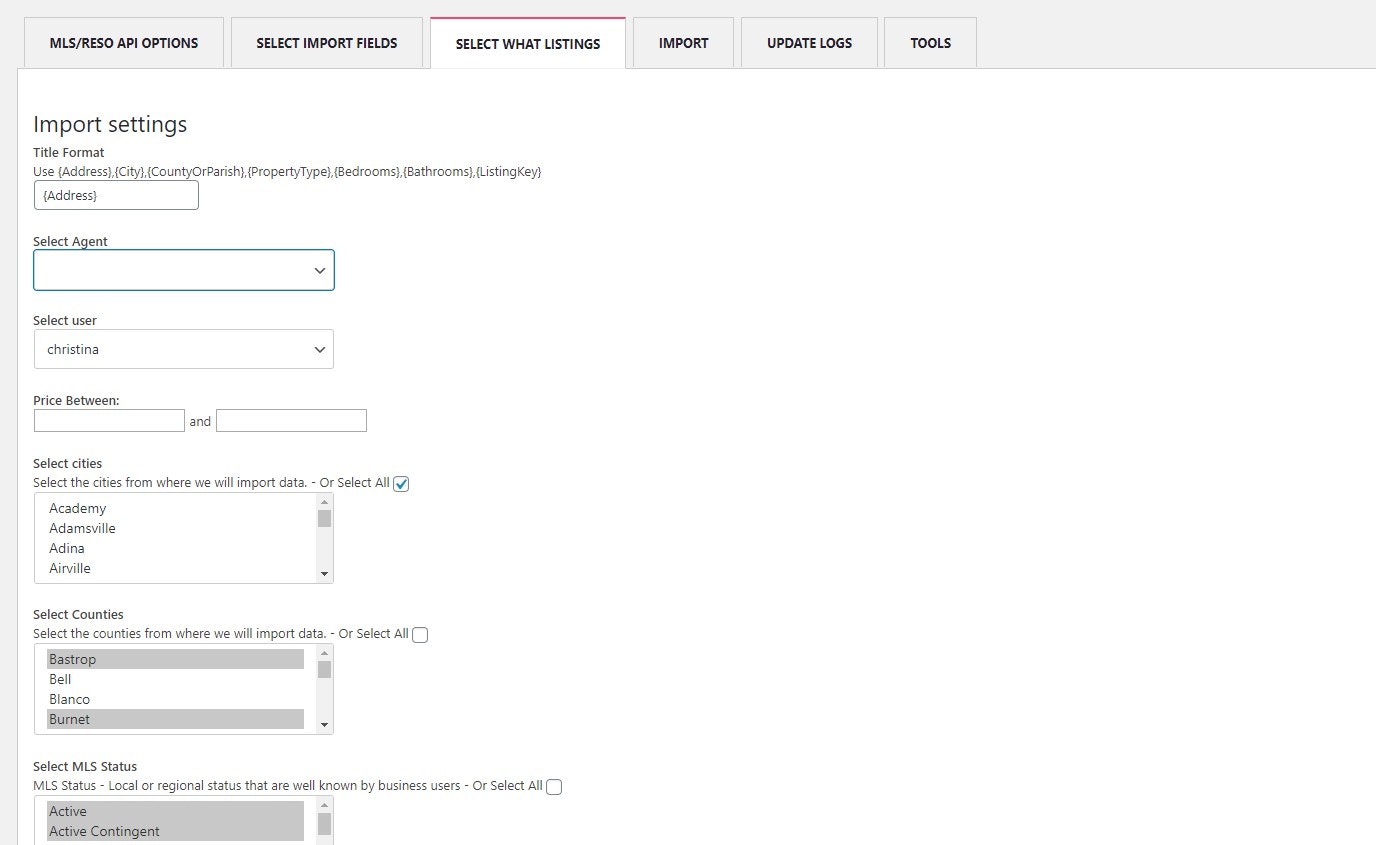Click the MLS Status list scrollbar thumb
Viewport: 1376px width, 845px height.
click(324, 824)
